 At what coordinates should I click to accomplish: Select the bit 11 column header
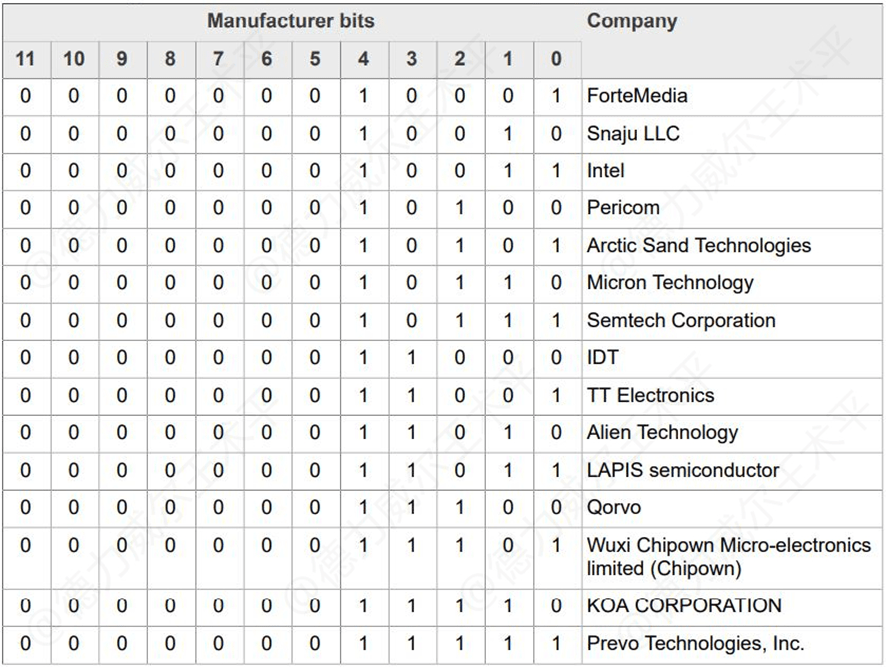point(25,59)
